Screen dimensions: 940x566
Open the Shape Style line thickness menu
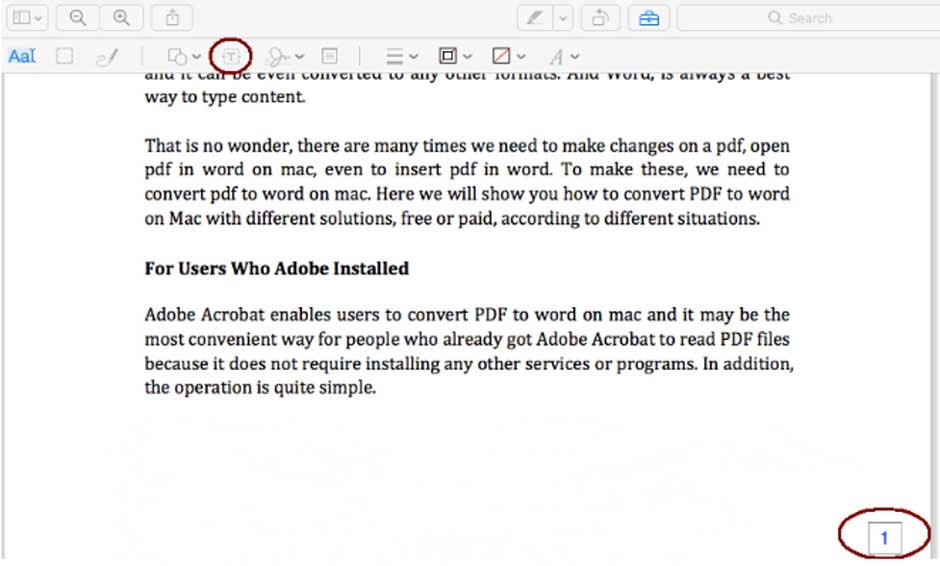401,56
